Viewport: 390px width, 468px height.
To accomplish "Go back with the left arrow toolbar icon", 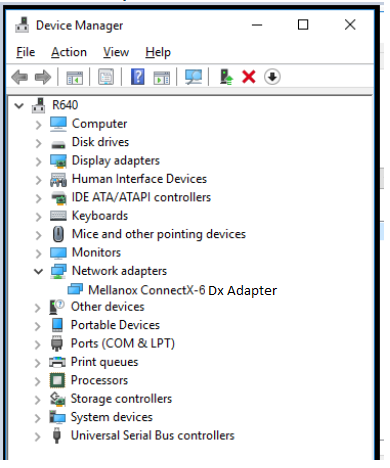I will 20,77.
